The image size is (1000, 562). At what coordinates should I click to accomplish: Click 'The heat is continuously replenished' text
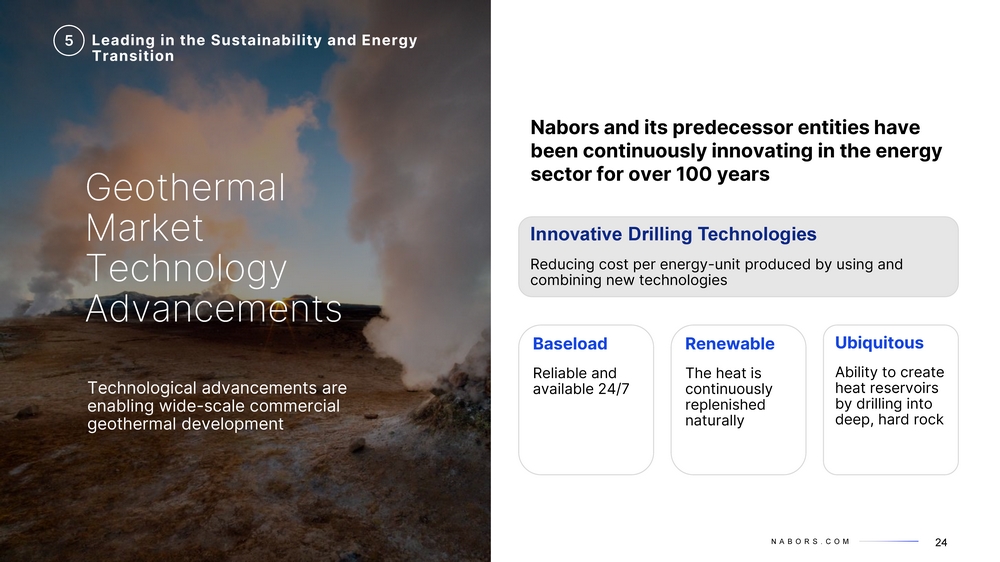click(728, 397)
